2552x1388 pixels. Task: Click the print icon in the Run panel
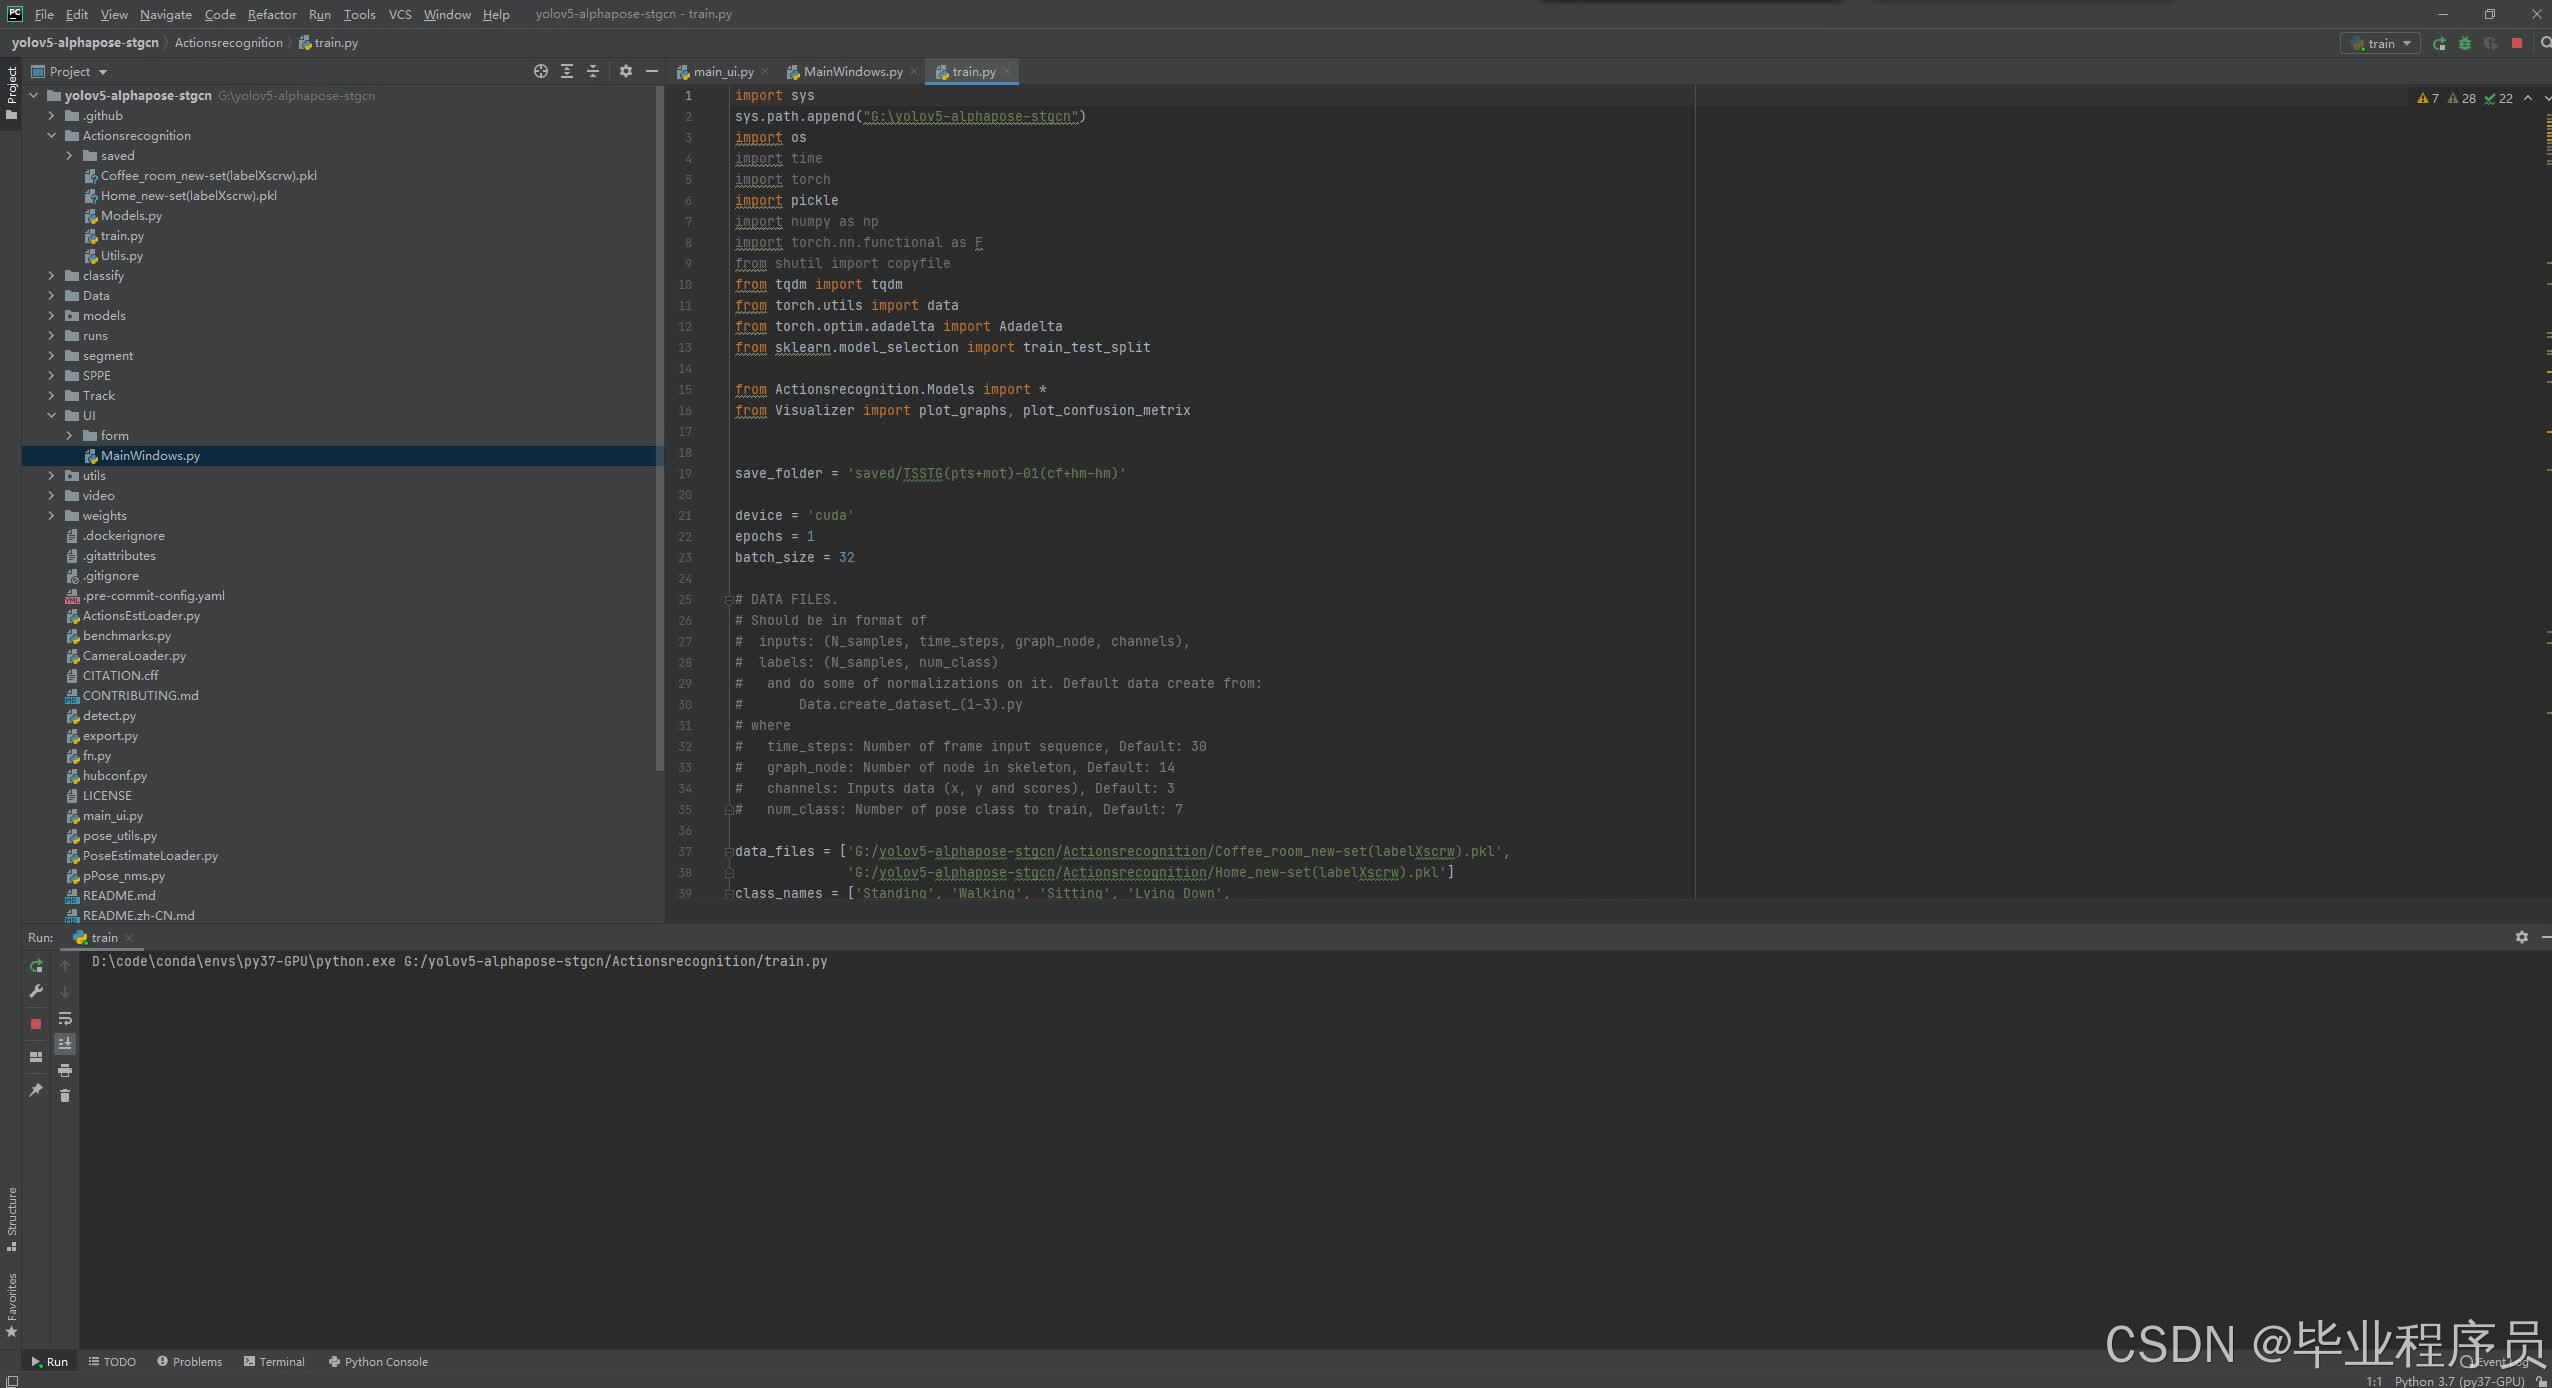(65, 1070)
